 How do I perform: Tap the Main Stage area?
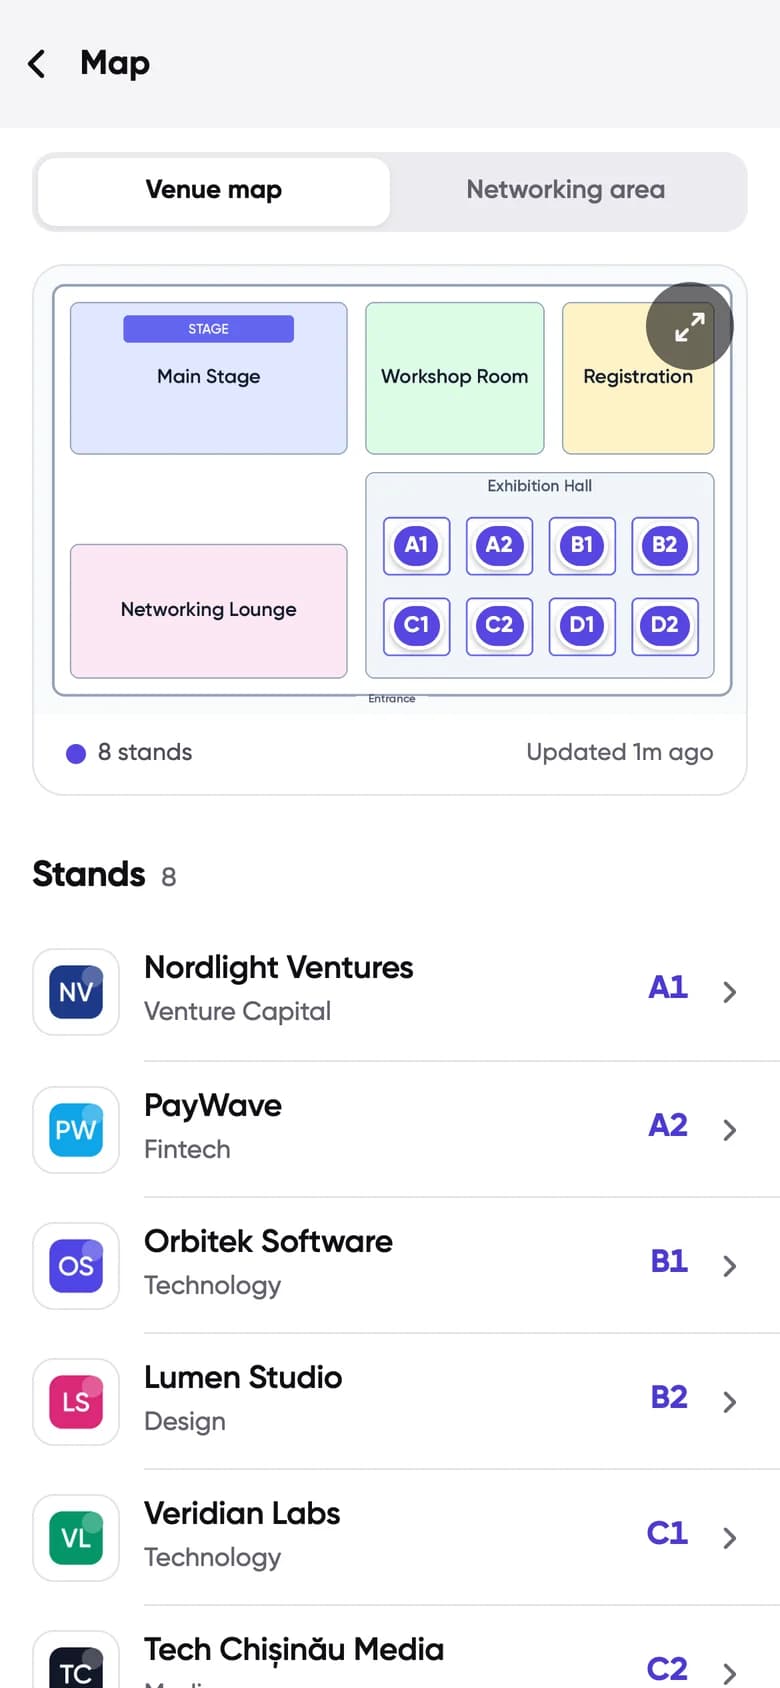209,378
